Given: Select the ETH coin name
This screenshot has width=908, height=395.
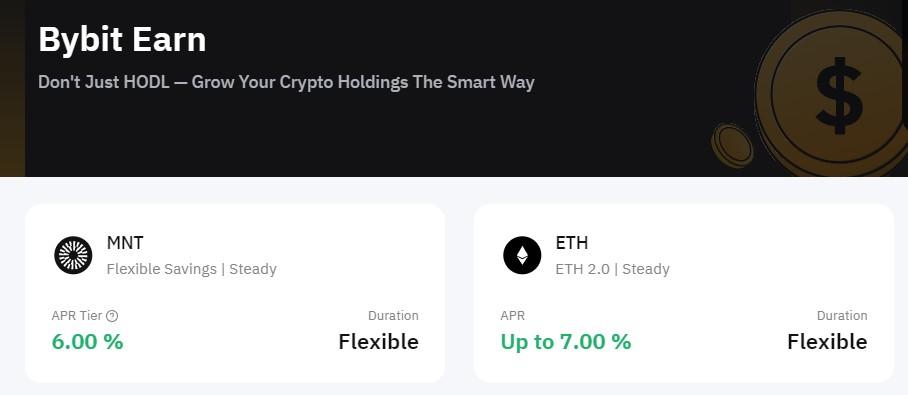Looking at the screenshot, I should point(572,243).
